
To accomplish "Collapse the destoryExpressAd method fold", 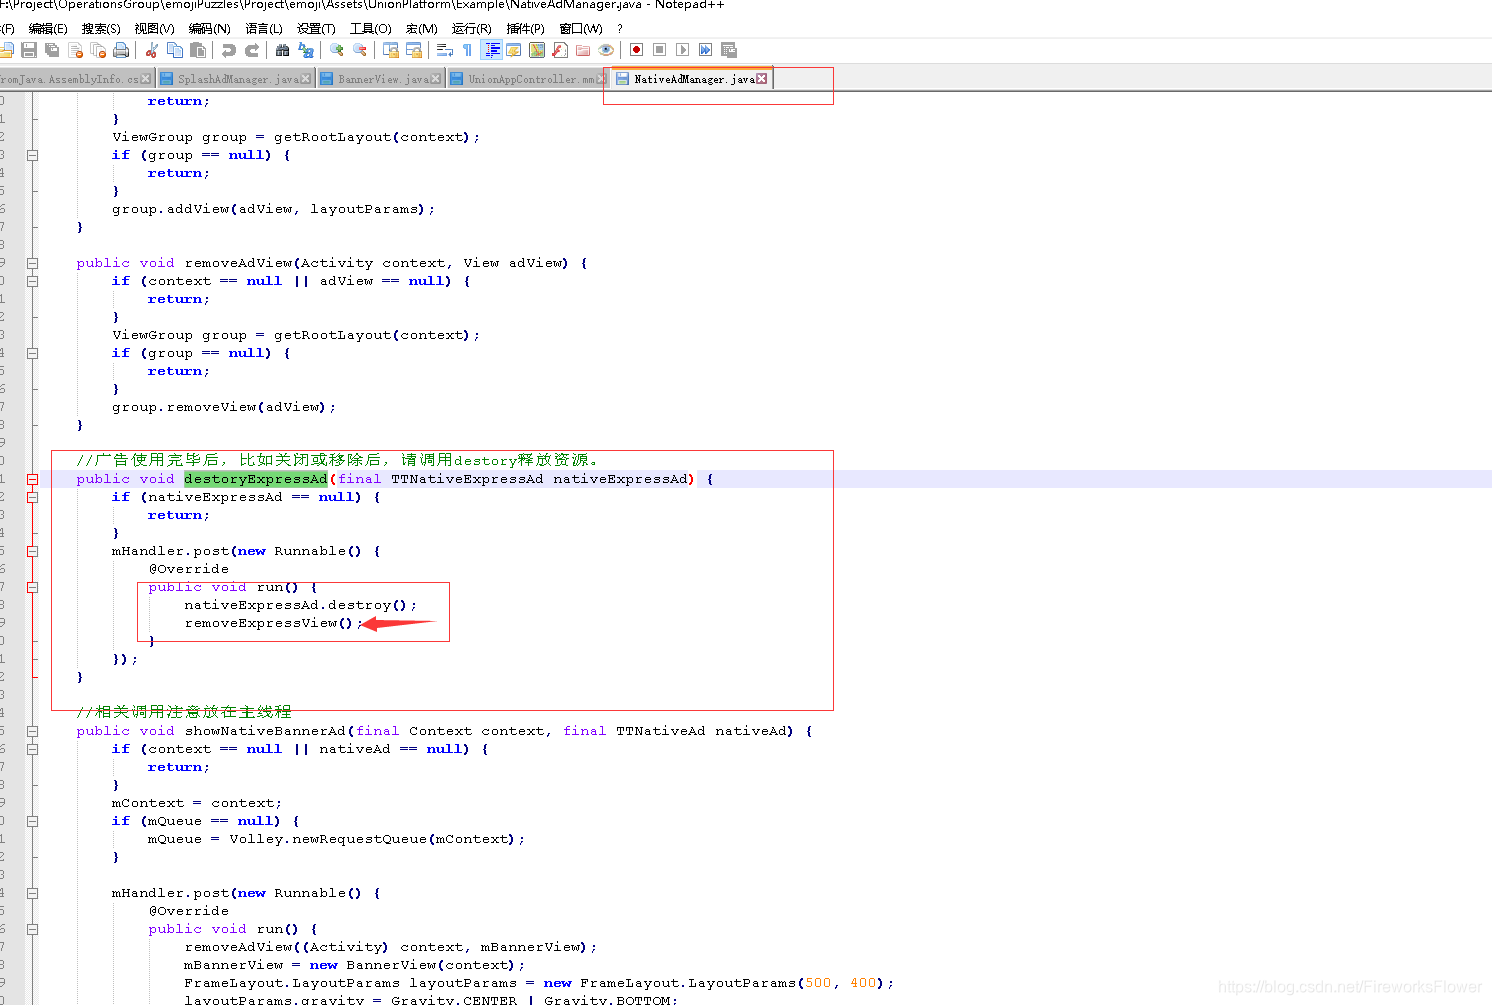I will coord(32,479).
